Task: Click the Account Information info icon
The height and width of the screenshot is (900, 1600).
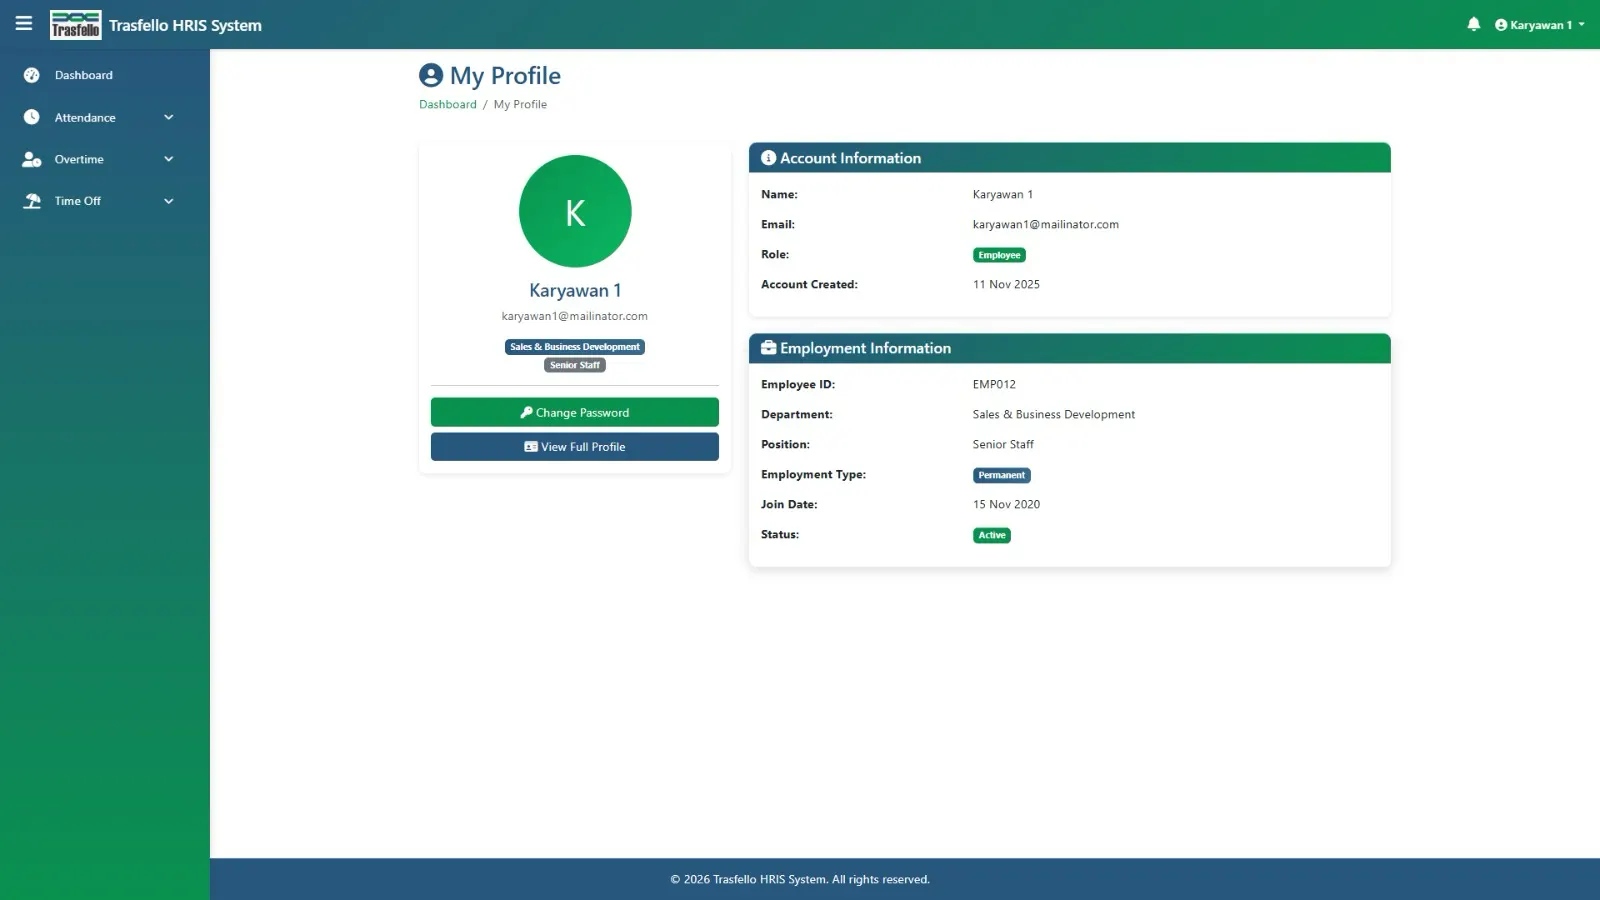Action: pyautogui.click(x=768, y=158)
